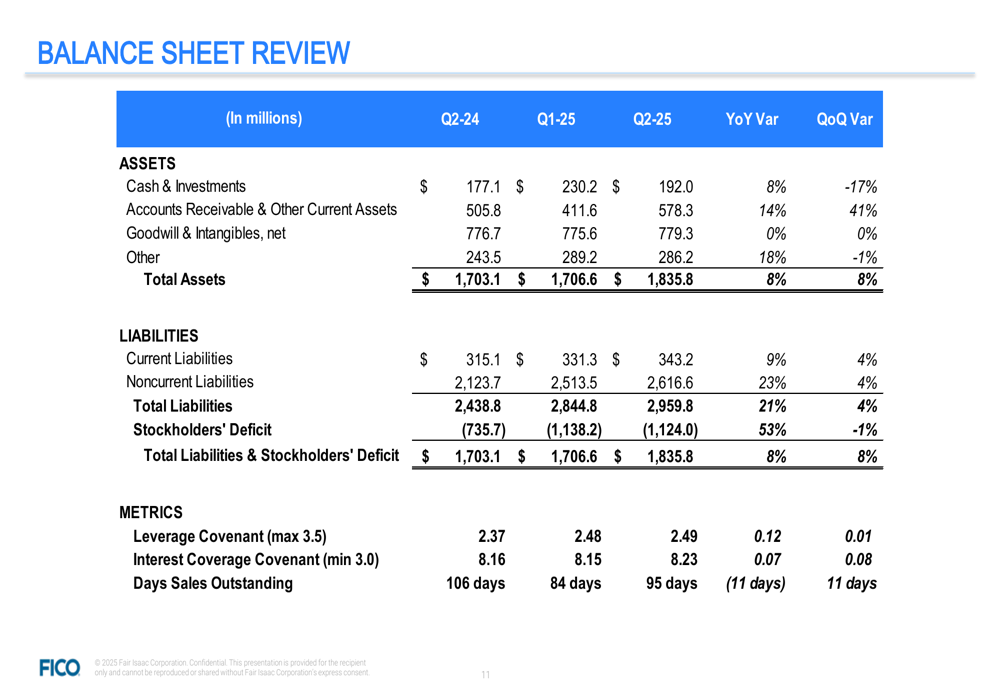Image resolution: width=1000 pixels, height=685 pixels.
Task: Select Accounts Receivable value 411.6
Action: (x=580, y=210)
